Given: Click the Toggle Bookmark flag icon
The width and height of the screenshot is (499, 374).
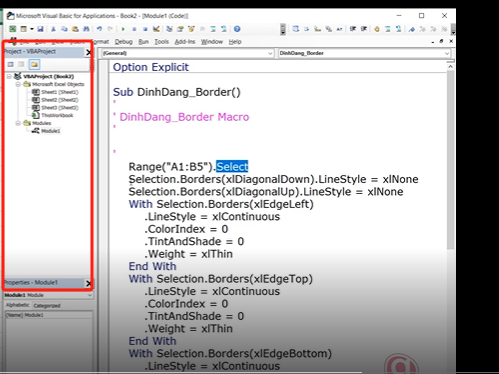Looking at the screenshot, I should [412, 29].
